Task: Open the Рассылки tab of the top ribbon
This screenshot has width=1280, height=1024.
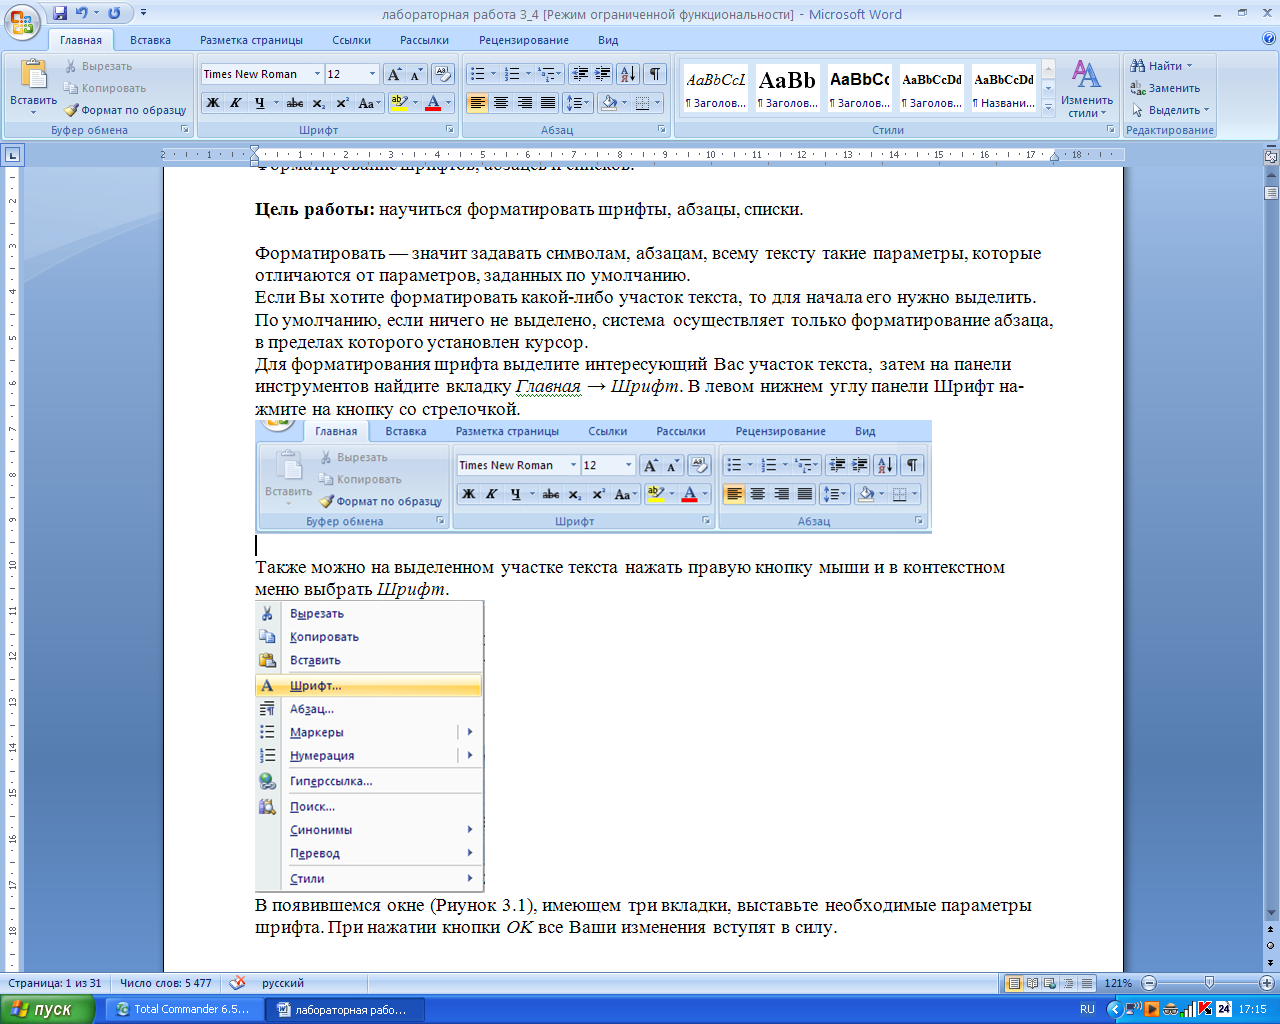Action: point(424,40)
